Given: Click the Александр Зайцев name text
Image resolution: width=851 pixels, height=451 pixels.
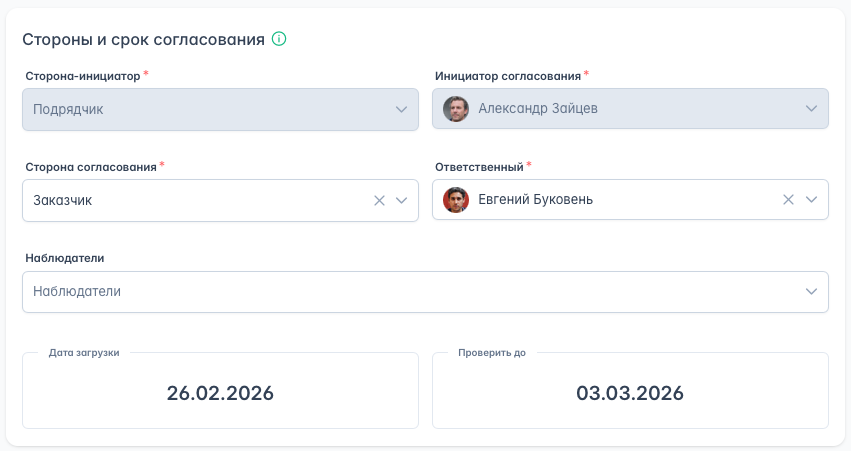Looking at the screenshot, I should pyautogui.click(x=538, y=109).
